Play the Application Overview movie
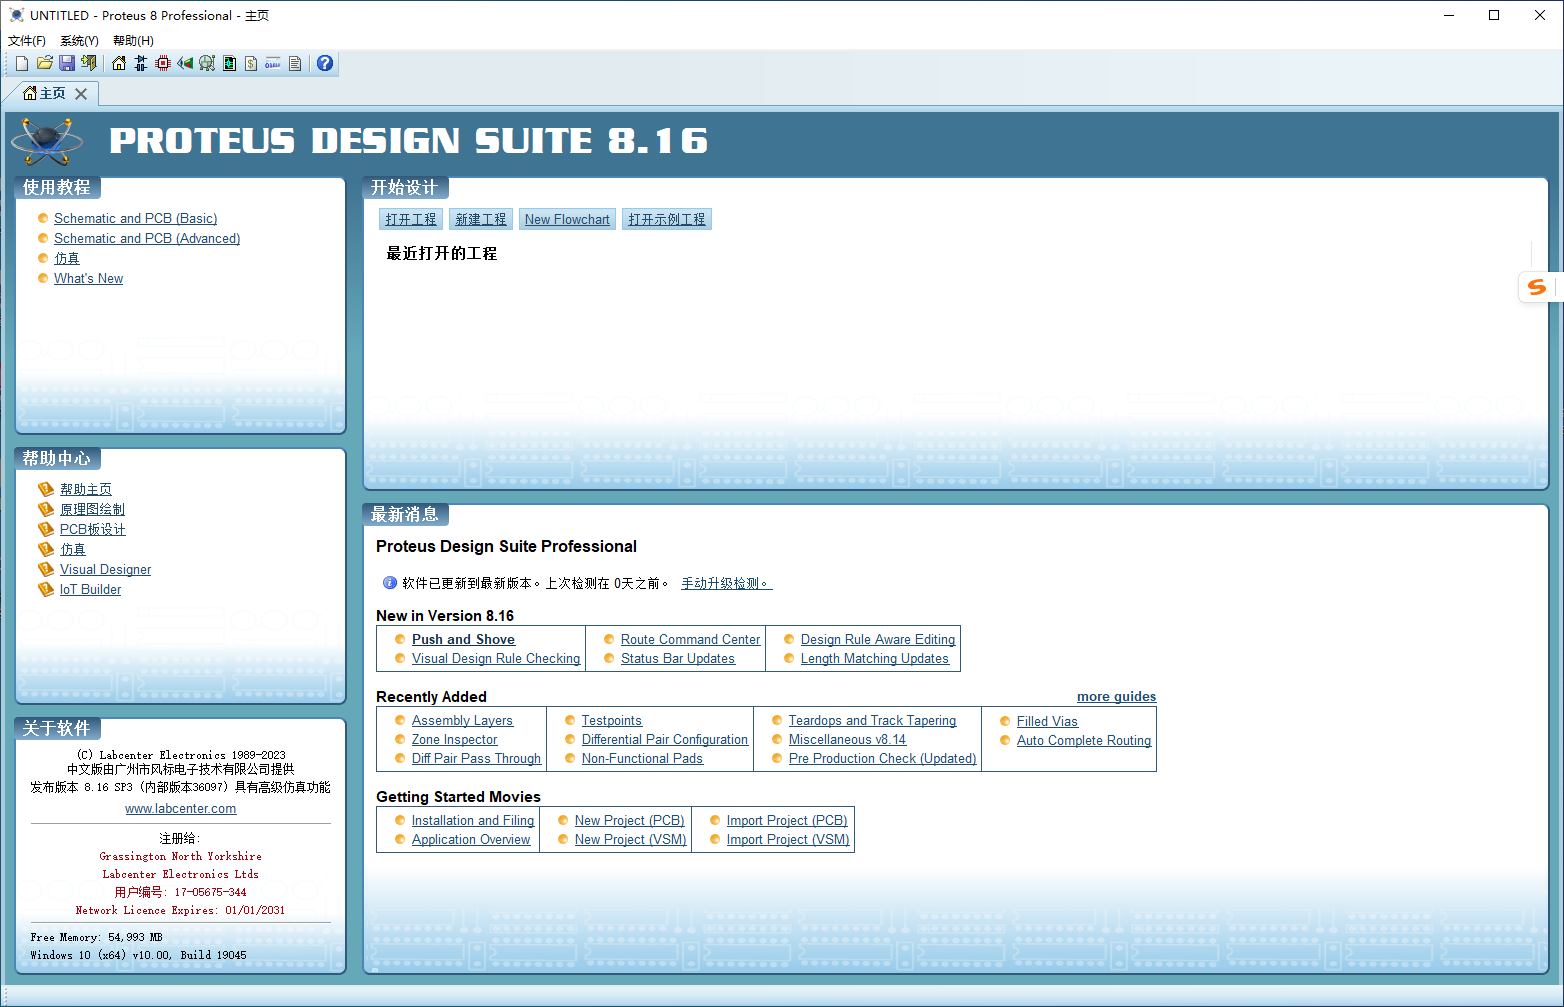This screenshot has width=1564, height=1007. [x=471, y=840]
